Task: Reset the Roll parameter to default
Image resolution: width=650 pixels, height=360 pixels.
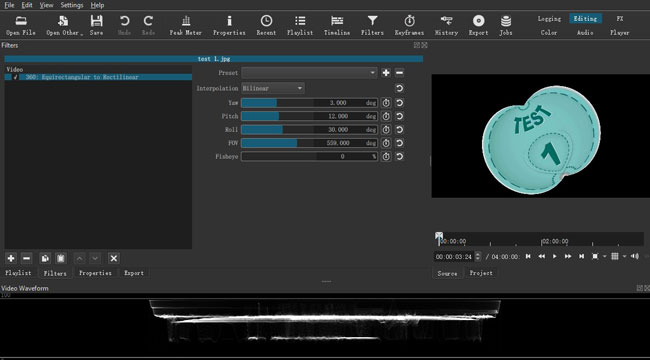Action: point(400,130)
